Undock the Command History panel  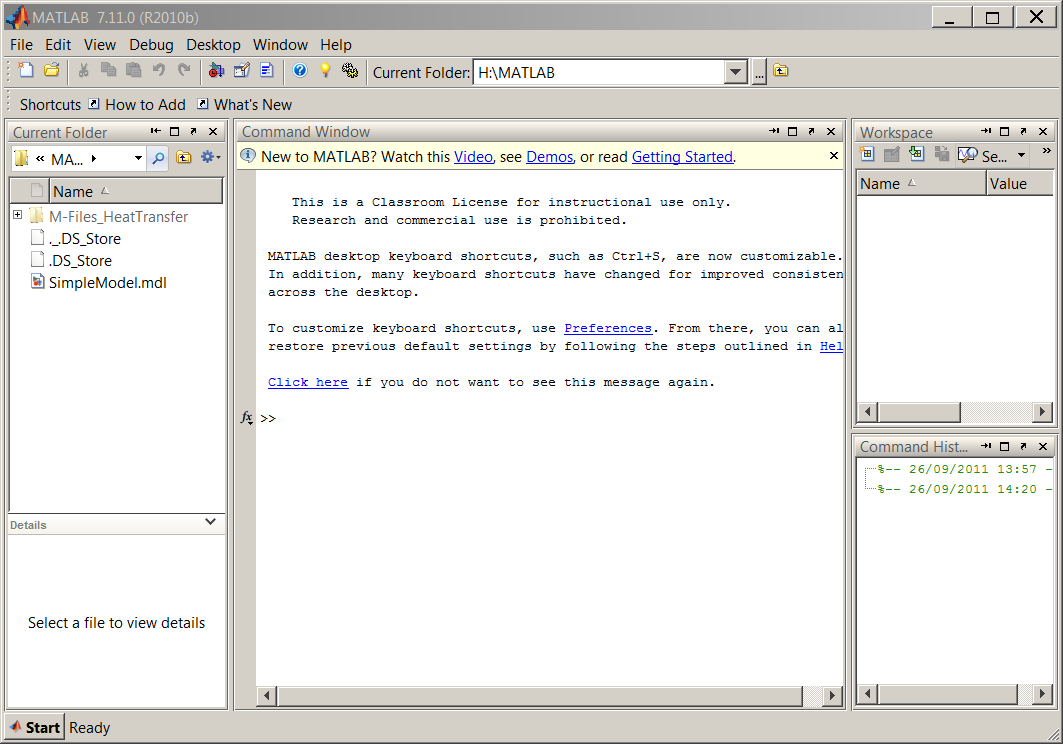(1024, 446)
